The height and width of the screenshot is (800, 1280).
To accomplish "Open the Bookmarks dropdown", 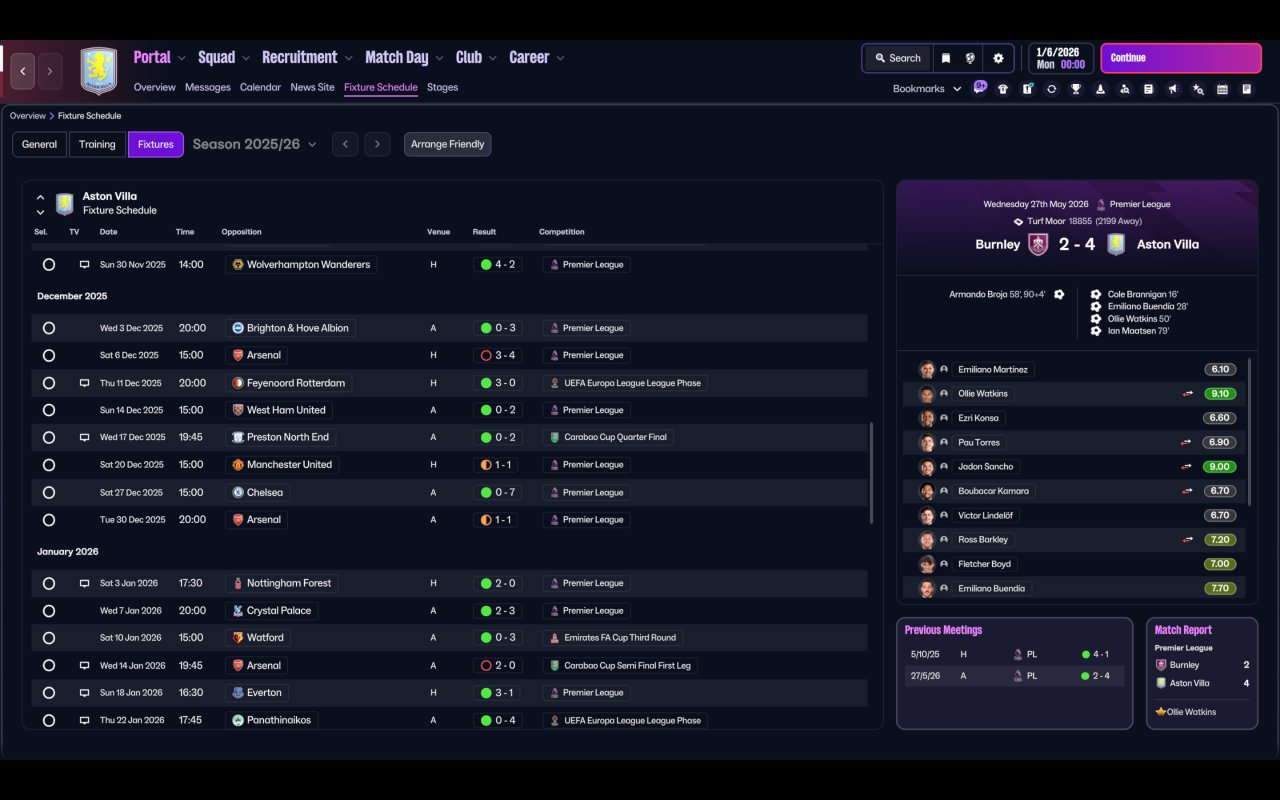I will point(927,89).
